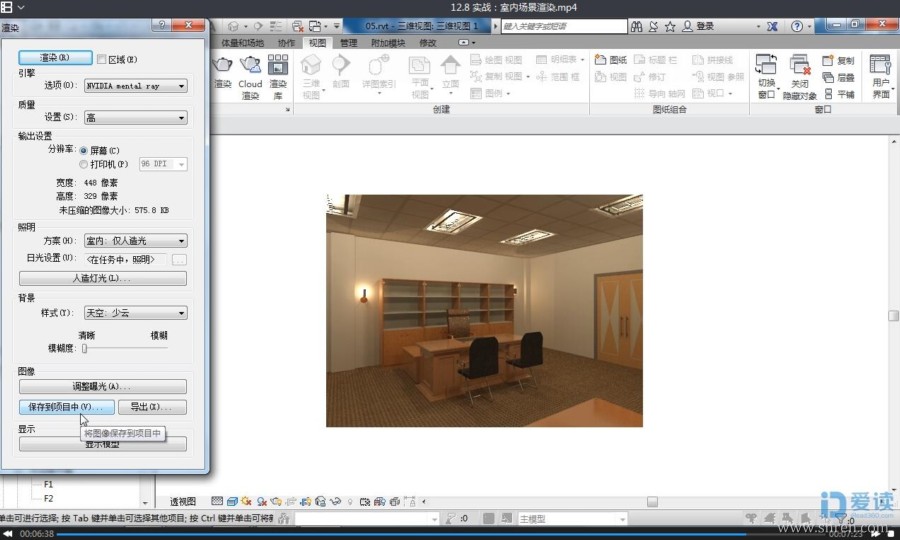Click the rendered office image in view
The width and height of the screenshot is (900, 540).
pos(484,310)
